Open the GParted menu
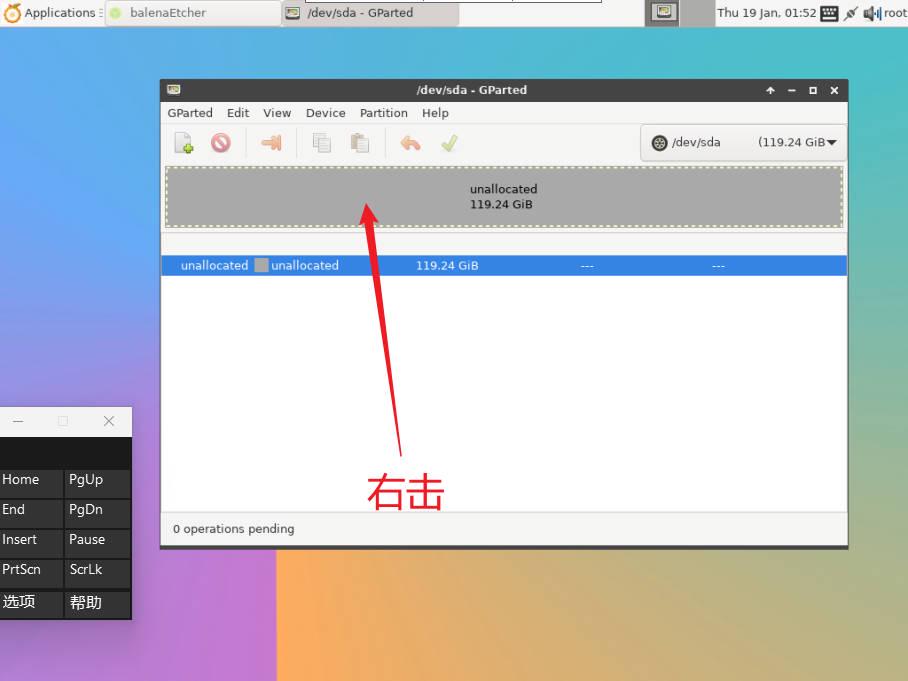This screenshot has width=908, height=681. [190, 113]
